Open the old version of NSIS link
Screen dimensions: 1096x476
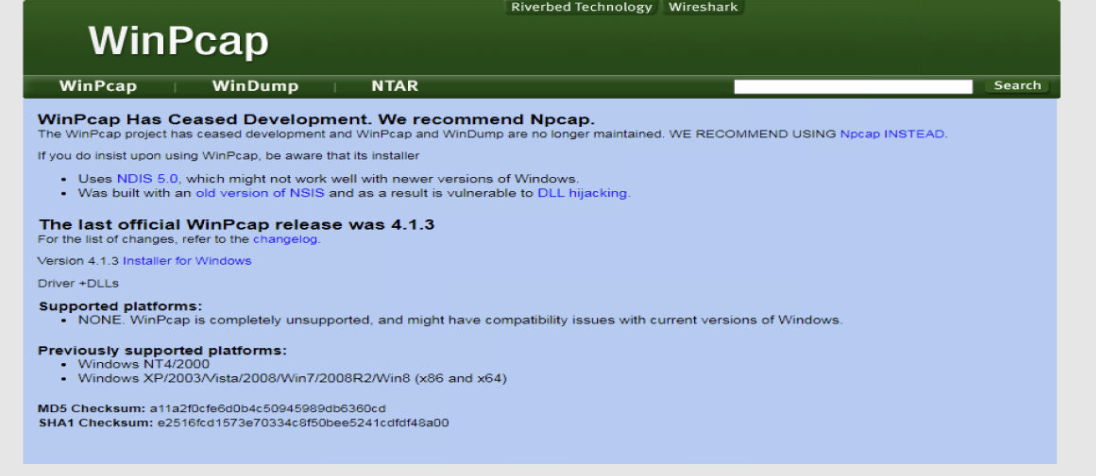[x=260, y=193]
